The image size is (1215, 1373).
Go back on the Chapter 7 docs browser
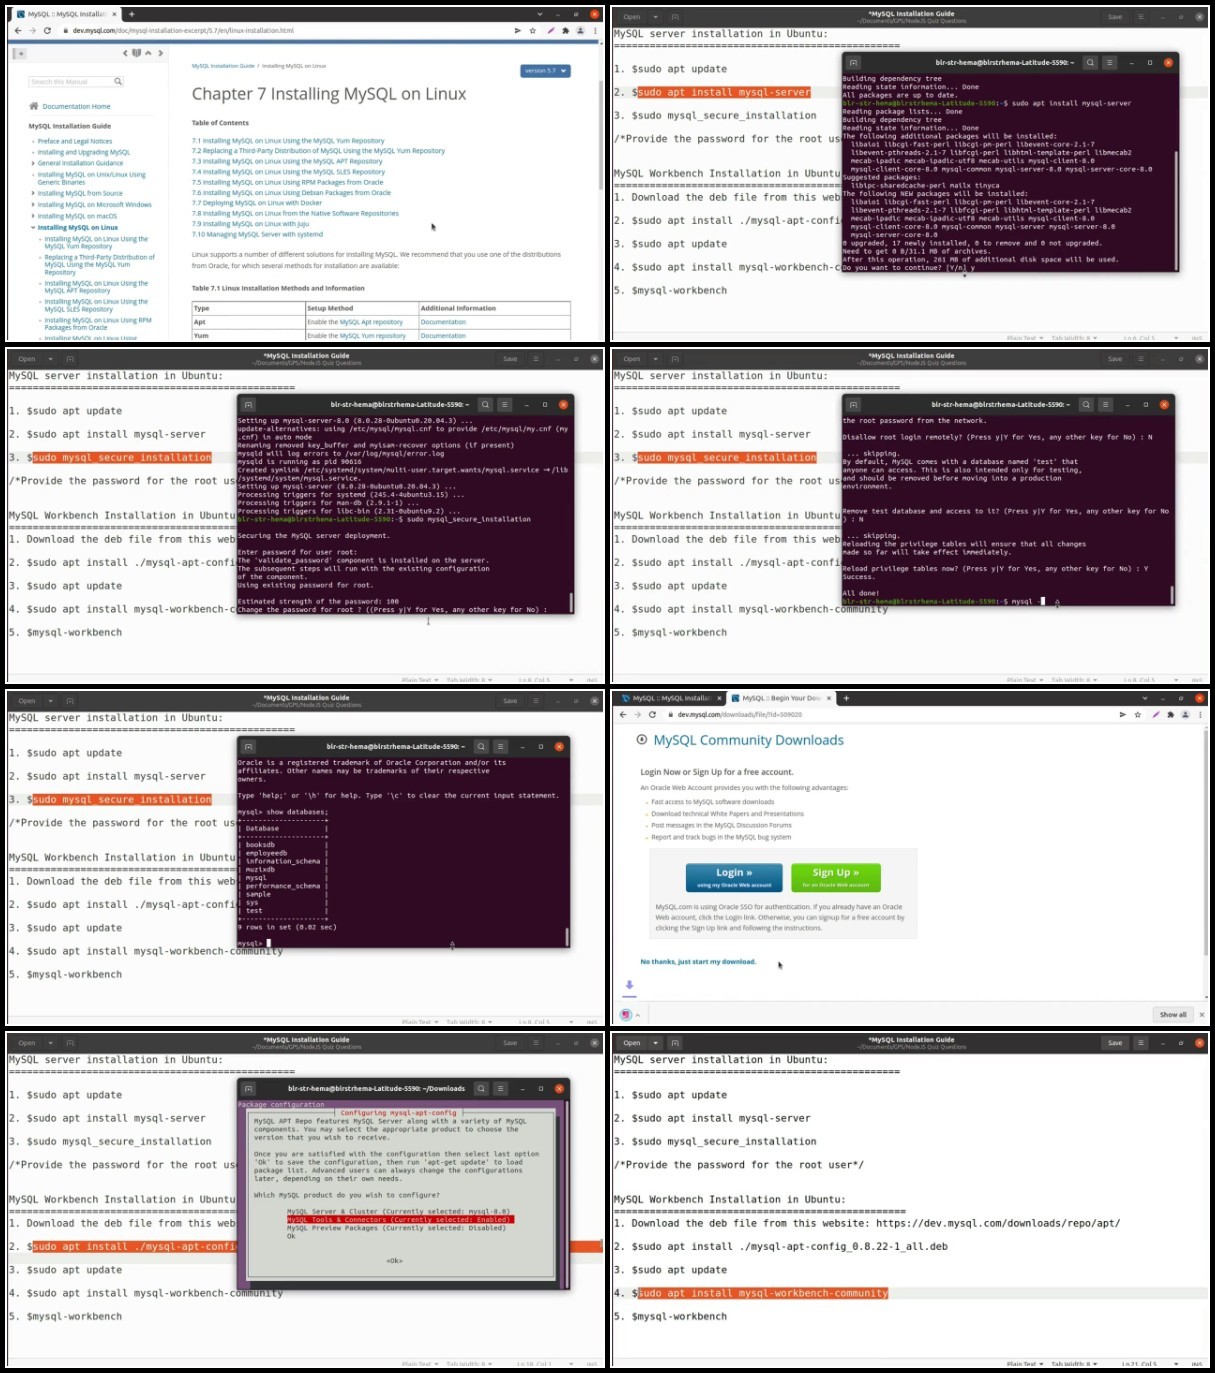pyautogui.click(x=18, y=31)
